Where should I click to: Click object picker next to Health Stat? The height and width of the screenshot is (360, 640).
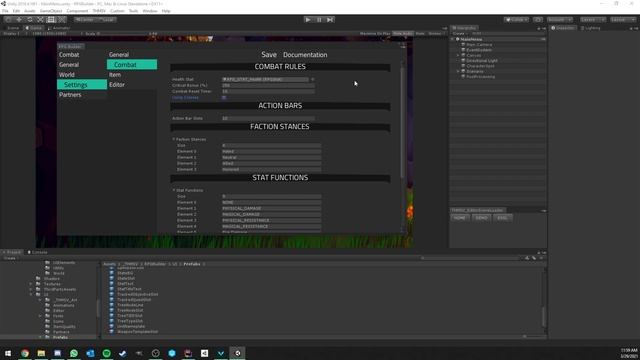pos(313,79)
